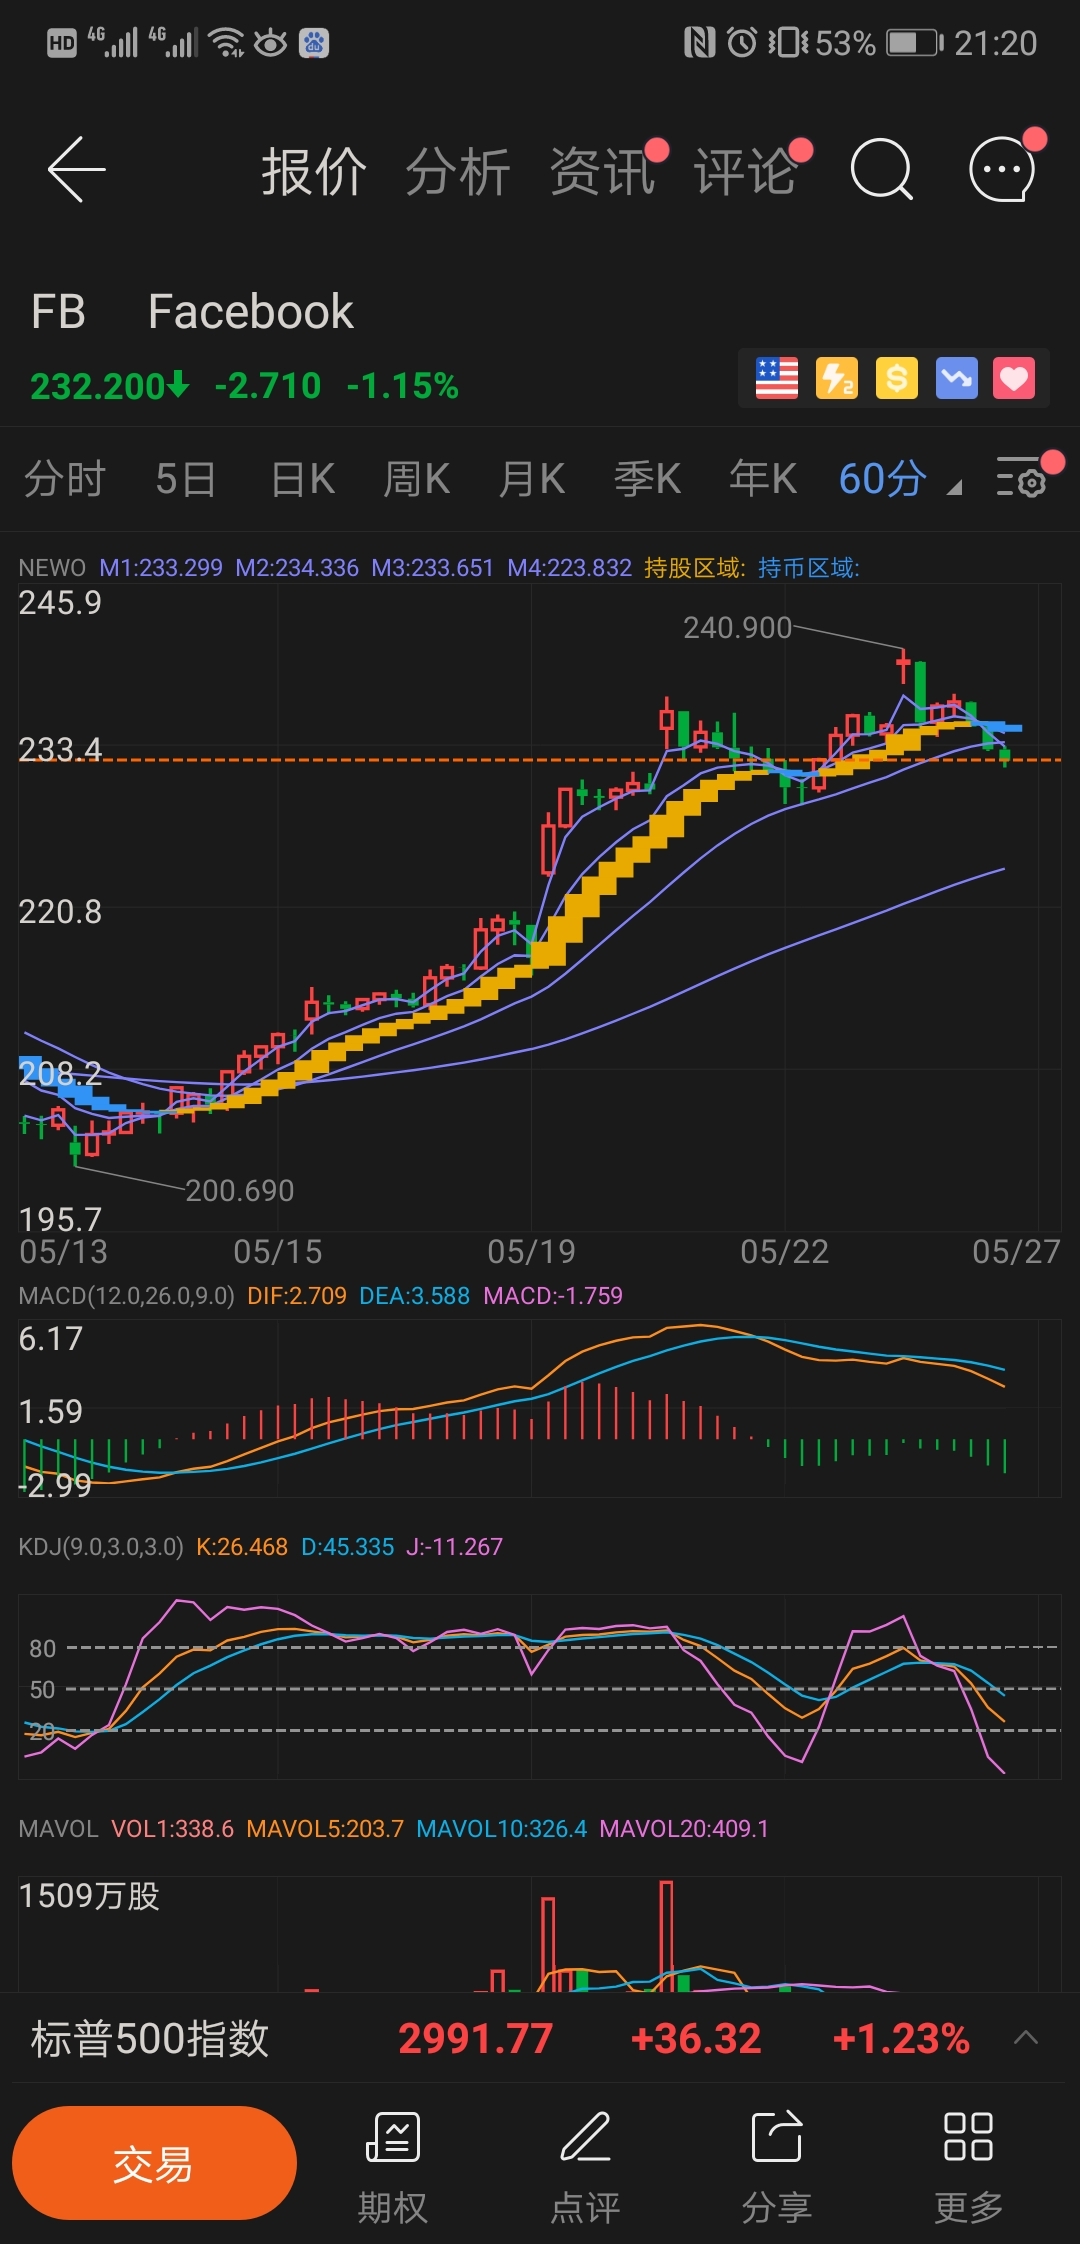This screenshot has width=1080, height=2244.
Task: Tap the KDJ(9.0,3.0,3.0) indicator label
Action: [x=101, y=1547]
